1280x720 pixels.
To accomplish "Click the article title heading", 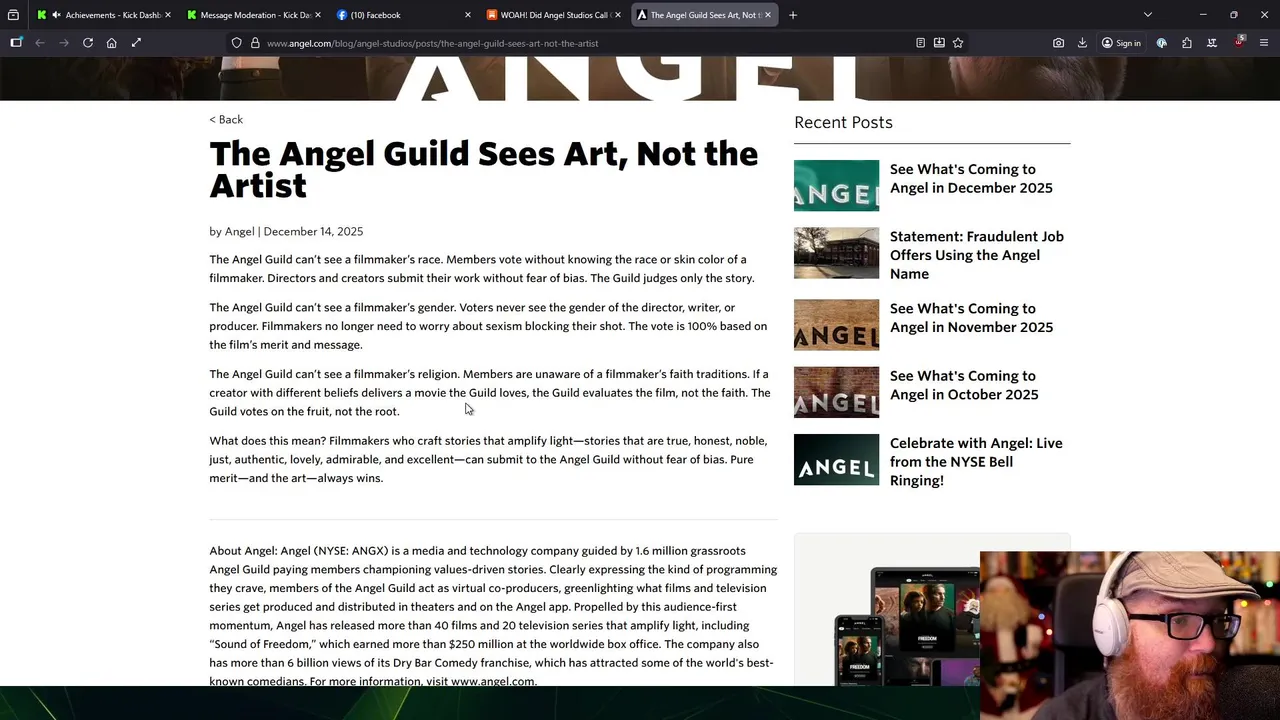I will (483, 169).
